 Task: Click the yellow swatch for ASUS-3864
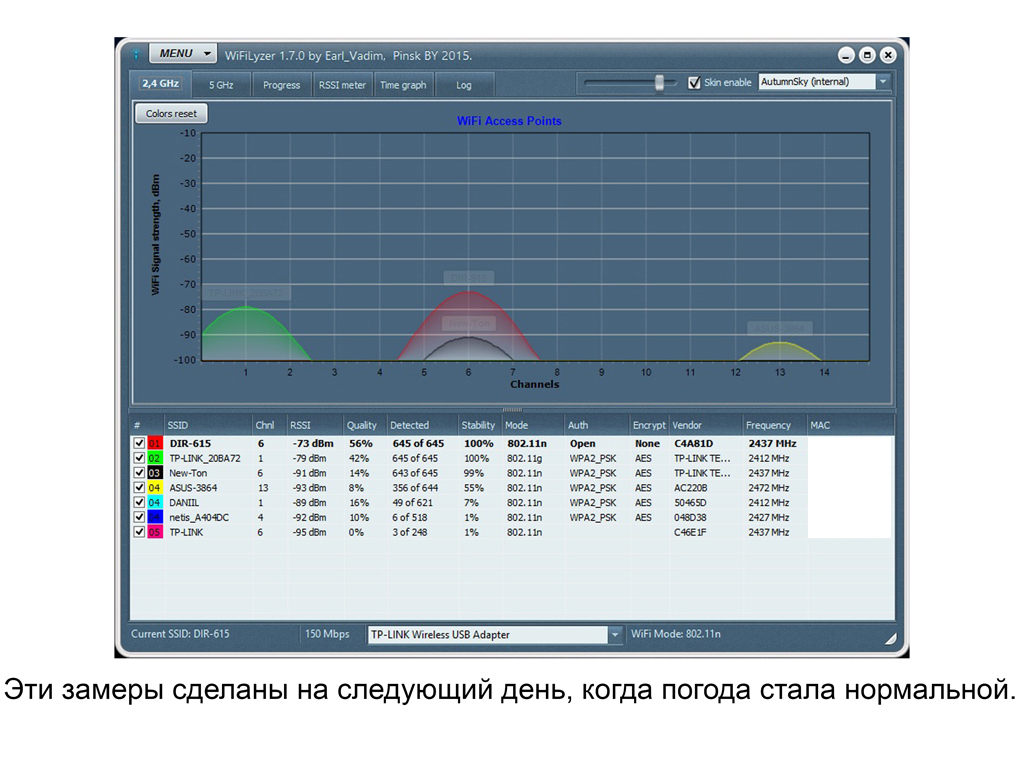[154, 488]
